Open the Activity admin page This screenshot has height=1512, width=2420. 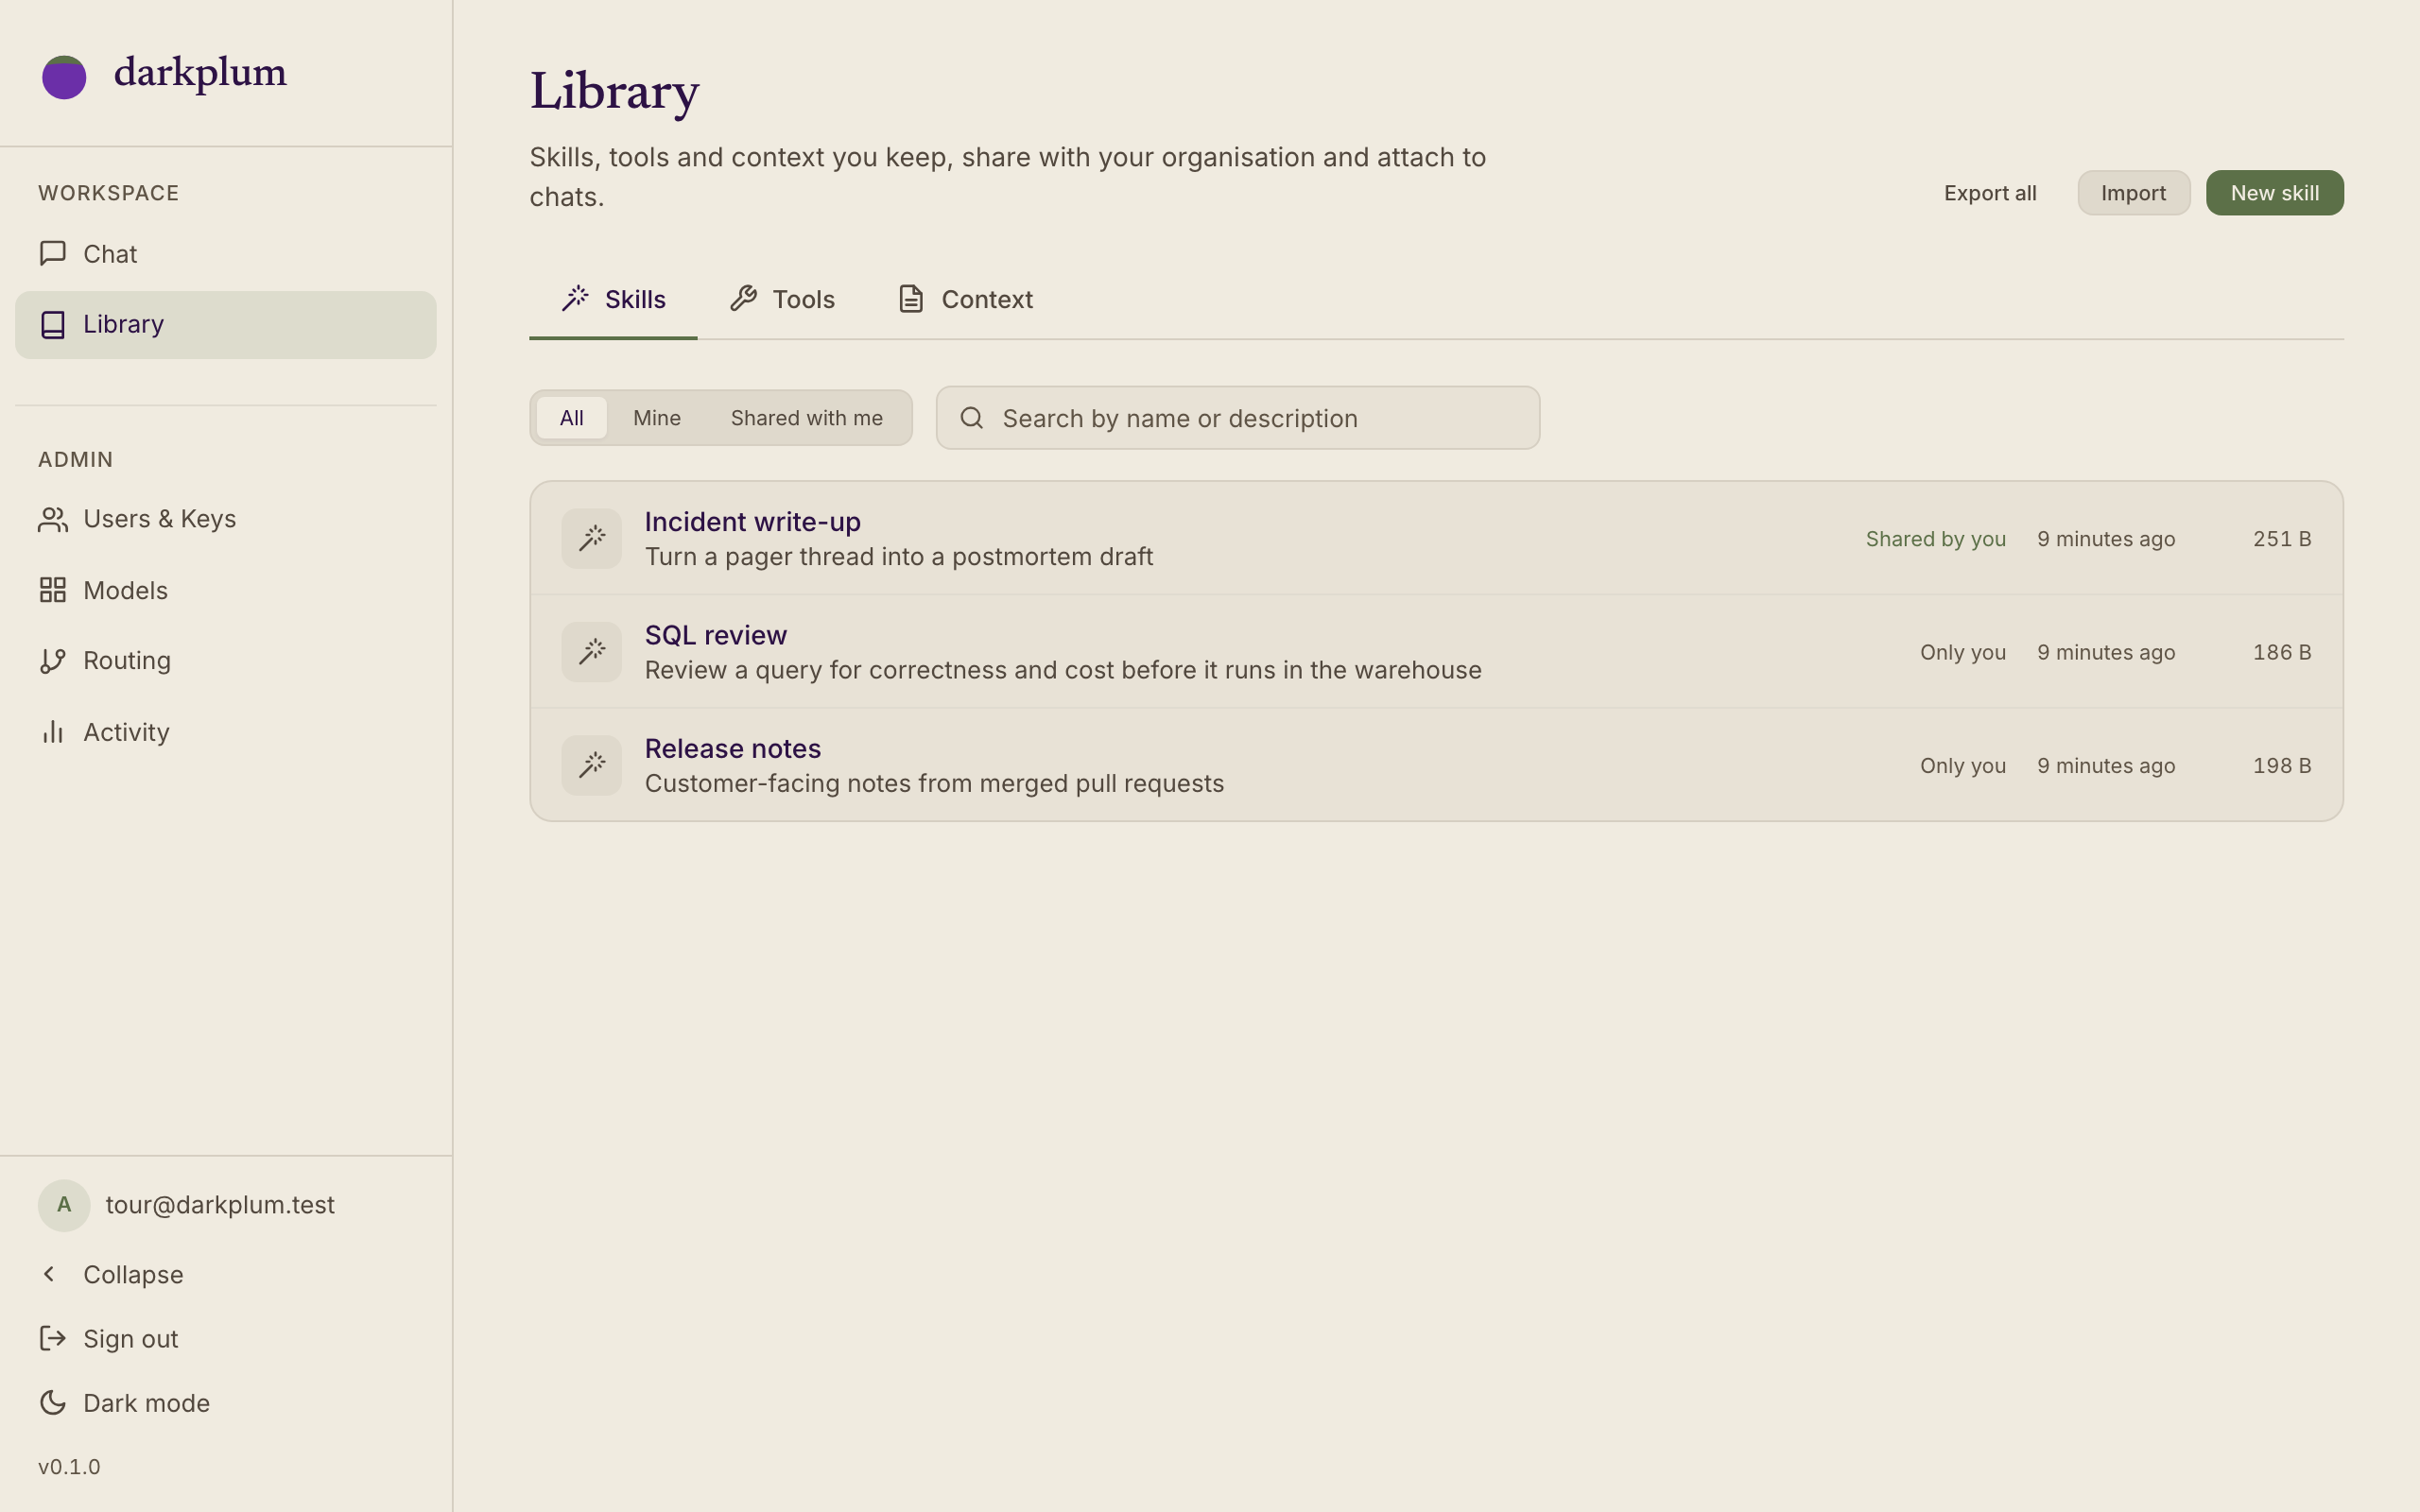[x=226, y=732]
